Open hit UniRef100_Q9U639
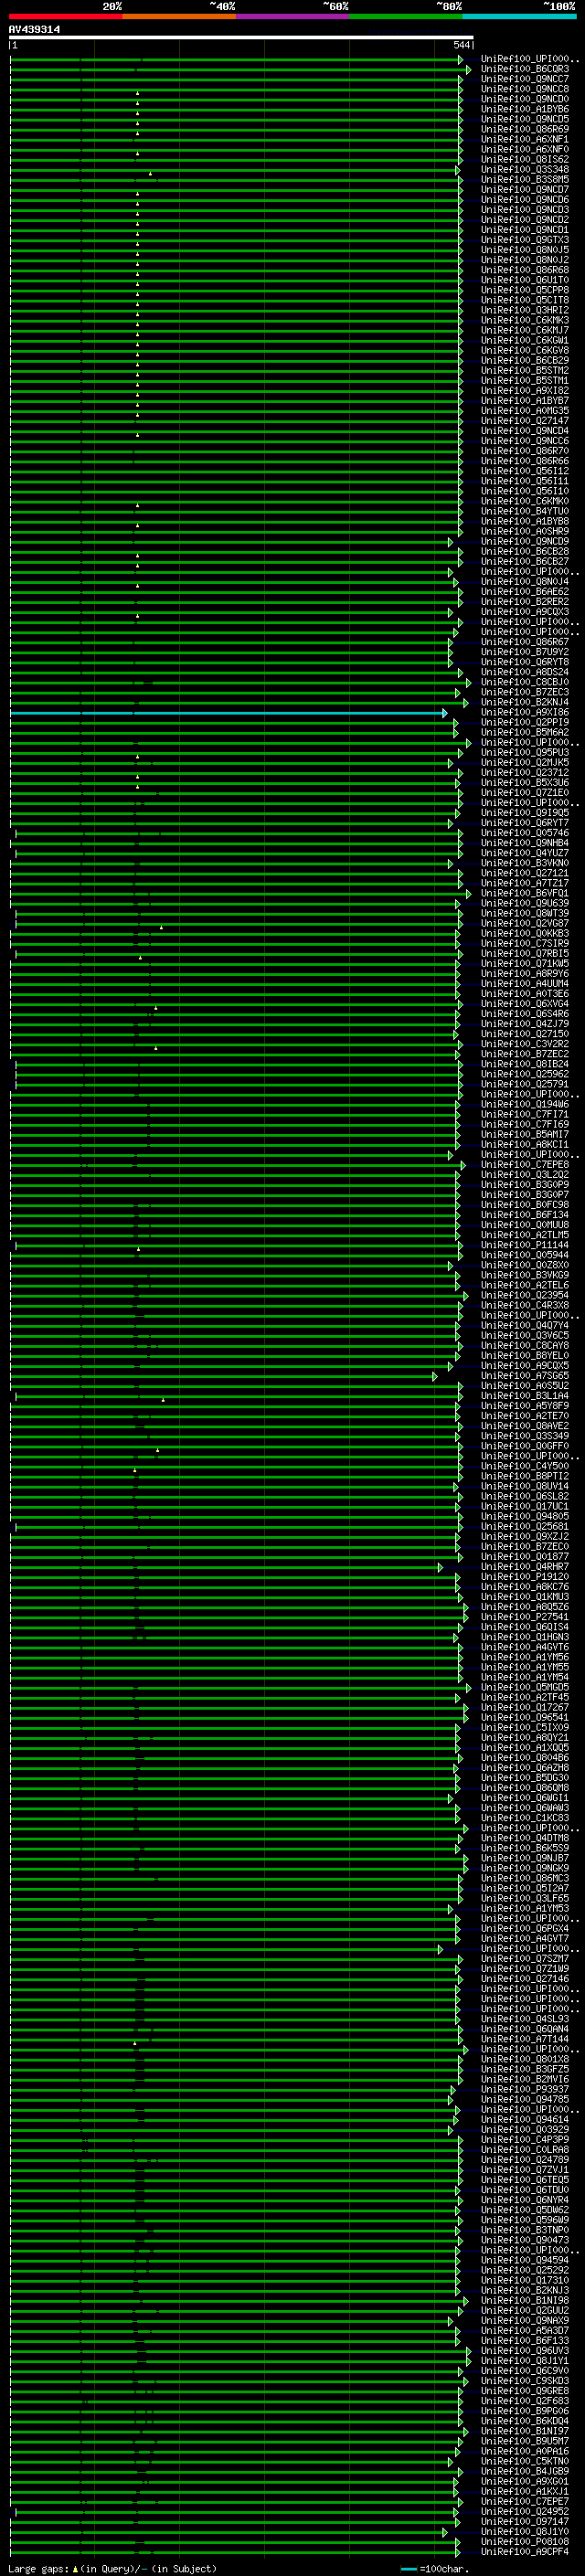 point(525,904)
